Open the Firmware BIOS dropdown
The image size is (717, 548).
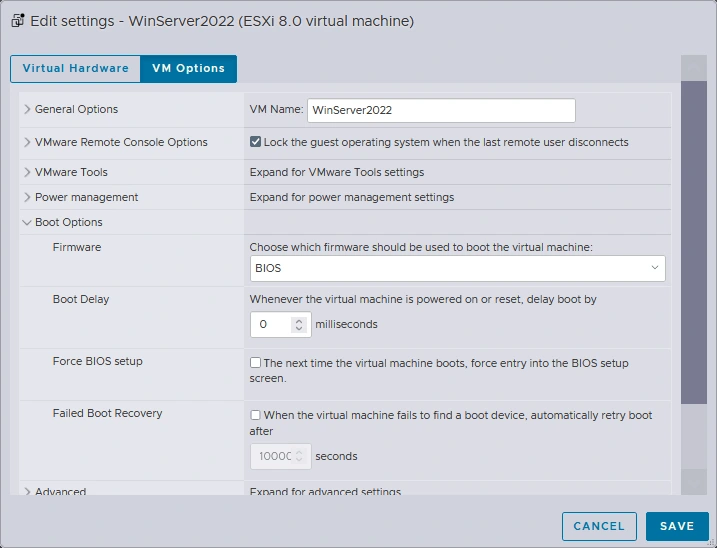click(x=457, y=268)
